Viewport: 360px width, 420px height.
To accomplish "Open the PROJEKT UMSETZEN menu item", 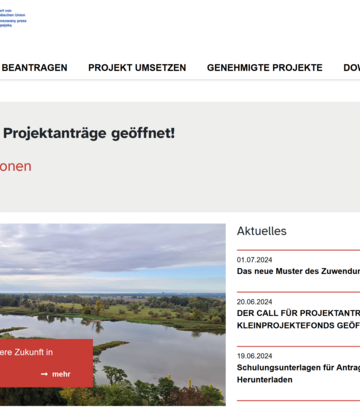I will point(137,68).
